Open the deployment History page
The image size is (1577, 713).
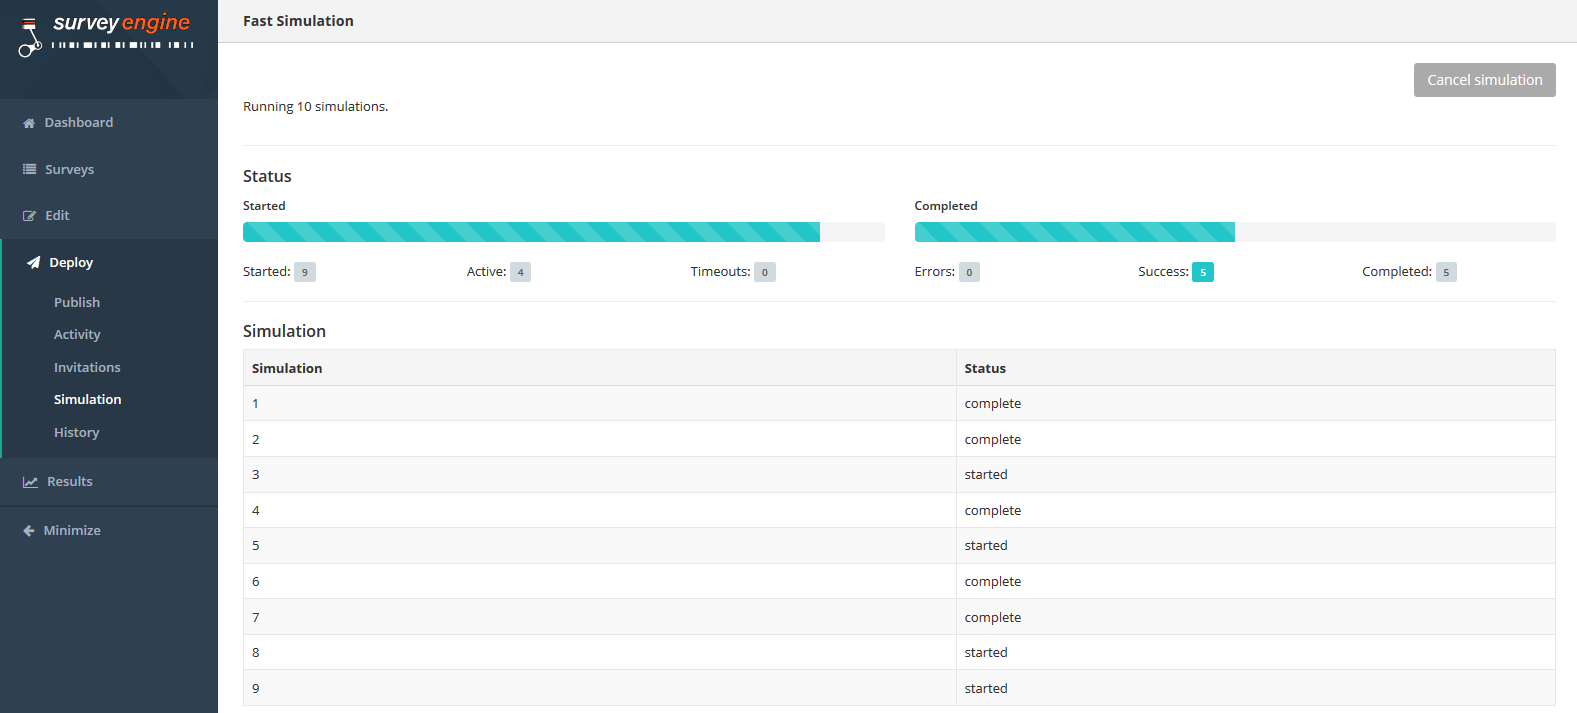click(x=76, y=433)
